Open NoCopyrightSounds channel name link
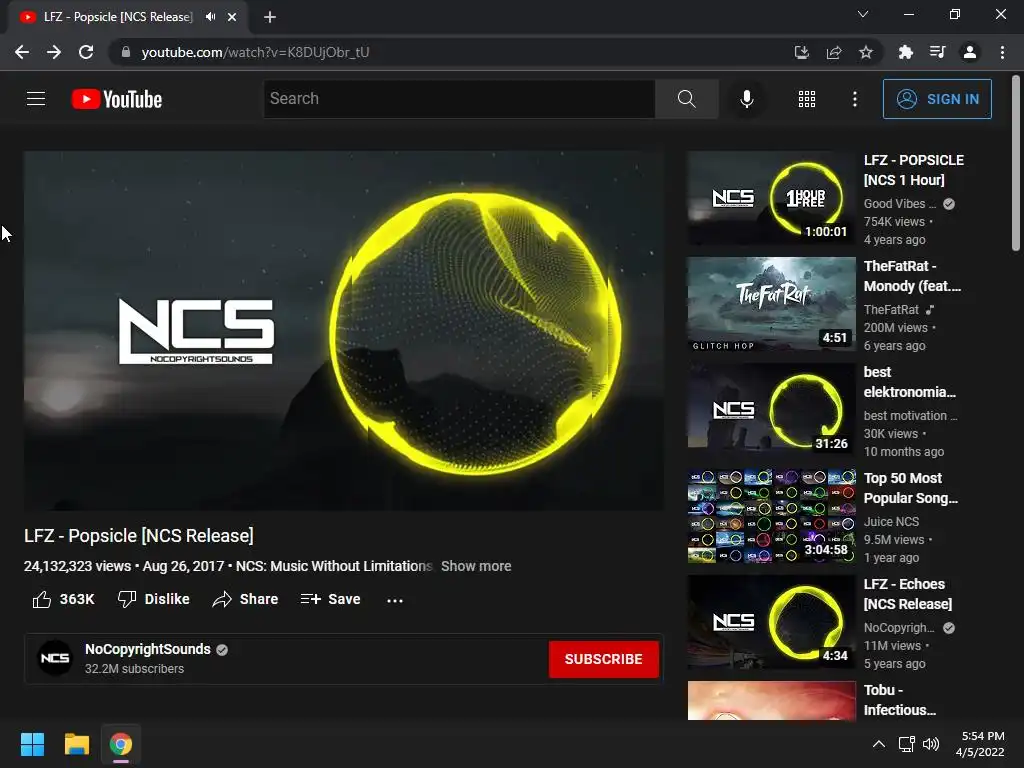This screenshot has width=1024, height=768. pyautogui.click(x=148, y=649)
